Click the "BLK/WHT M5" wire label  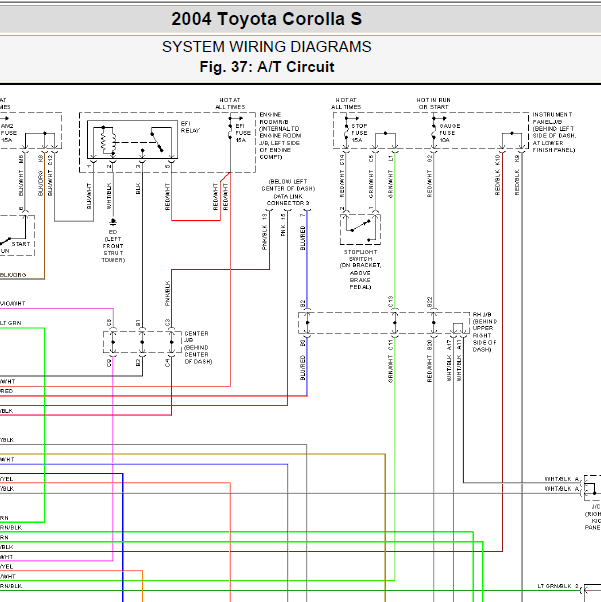click(21, 175)
